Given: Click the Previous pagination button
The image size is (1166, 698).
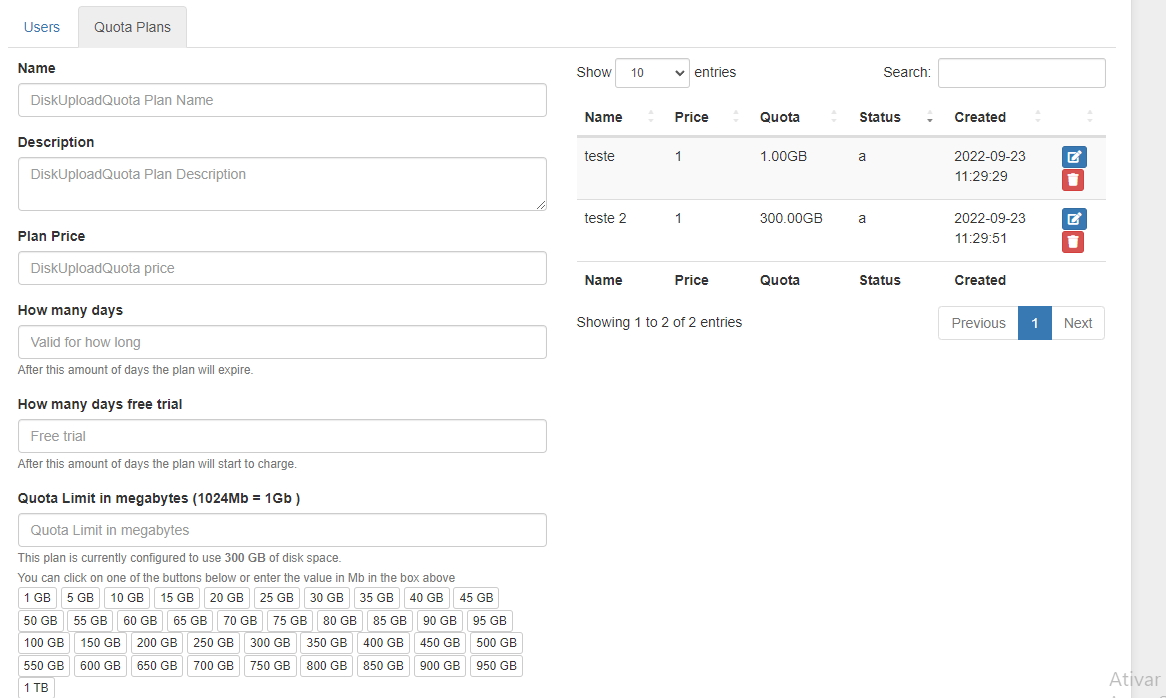Looking at the screenshot, I should [977, 322].
